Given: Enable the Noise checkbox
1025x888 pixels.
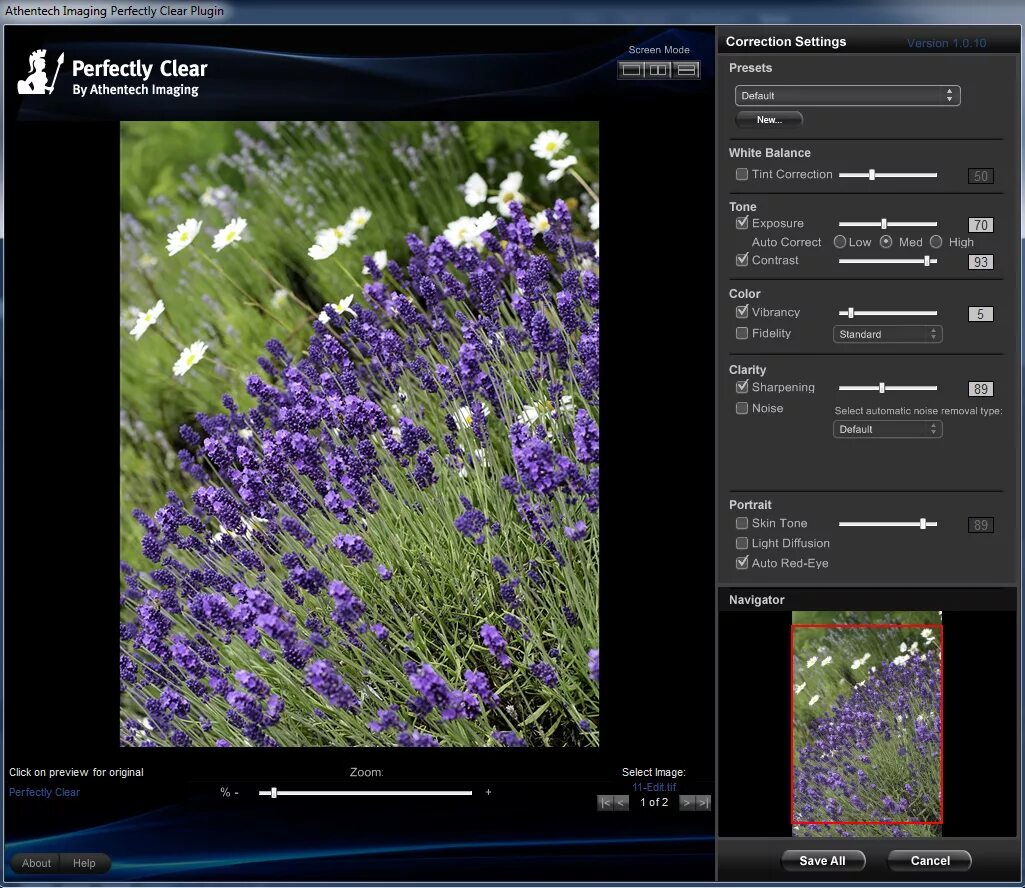Looking at the screenshot, I should [x=741, y=408].
